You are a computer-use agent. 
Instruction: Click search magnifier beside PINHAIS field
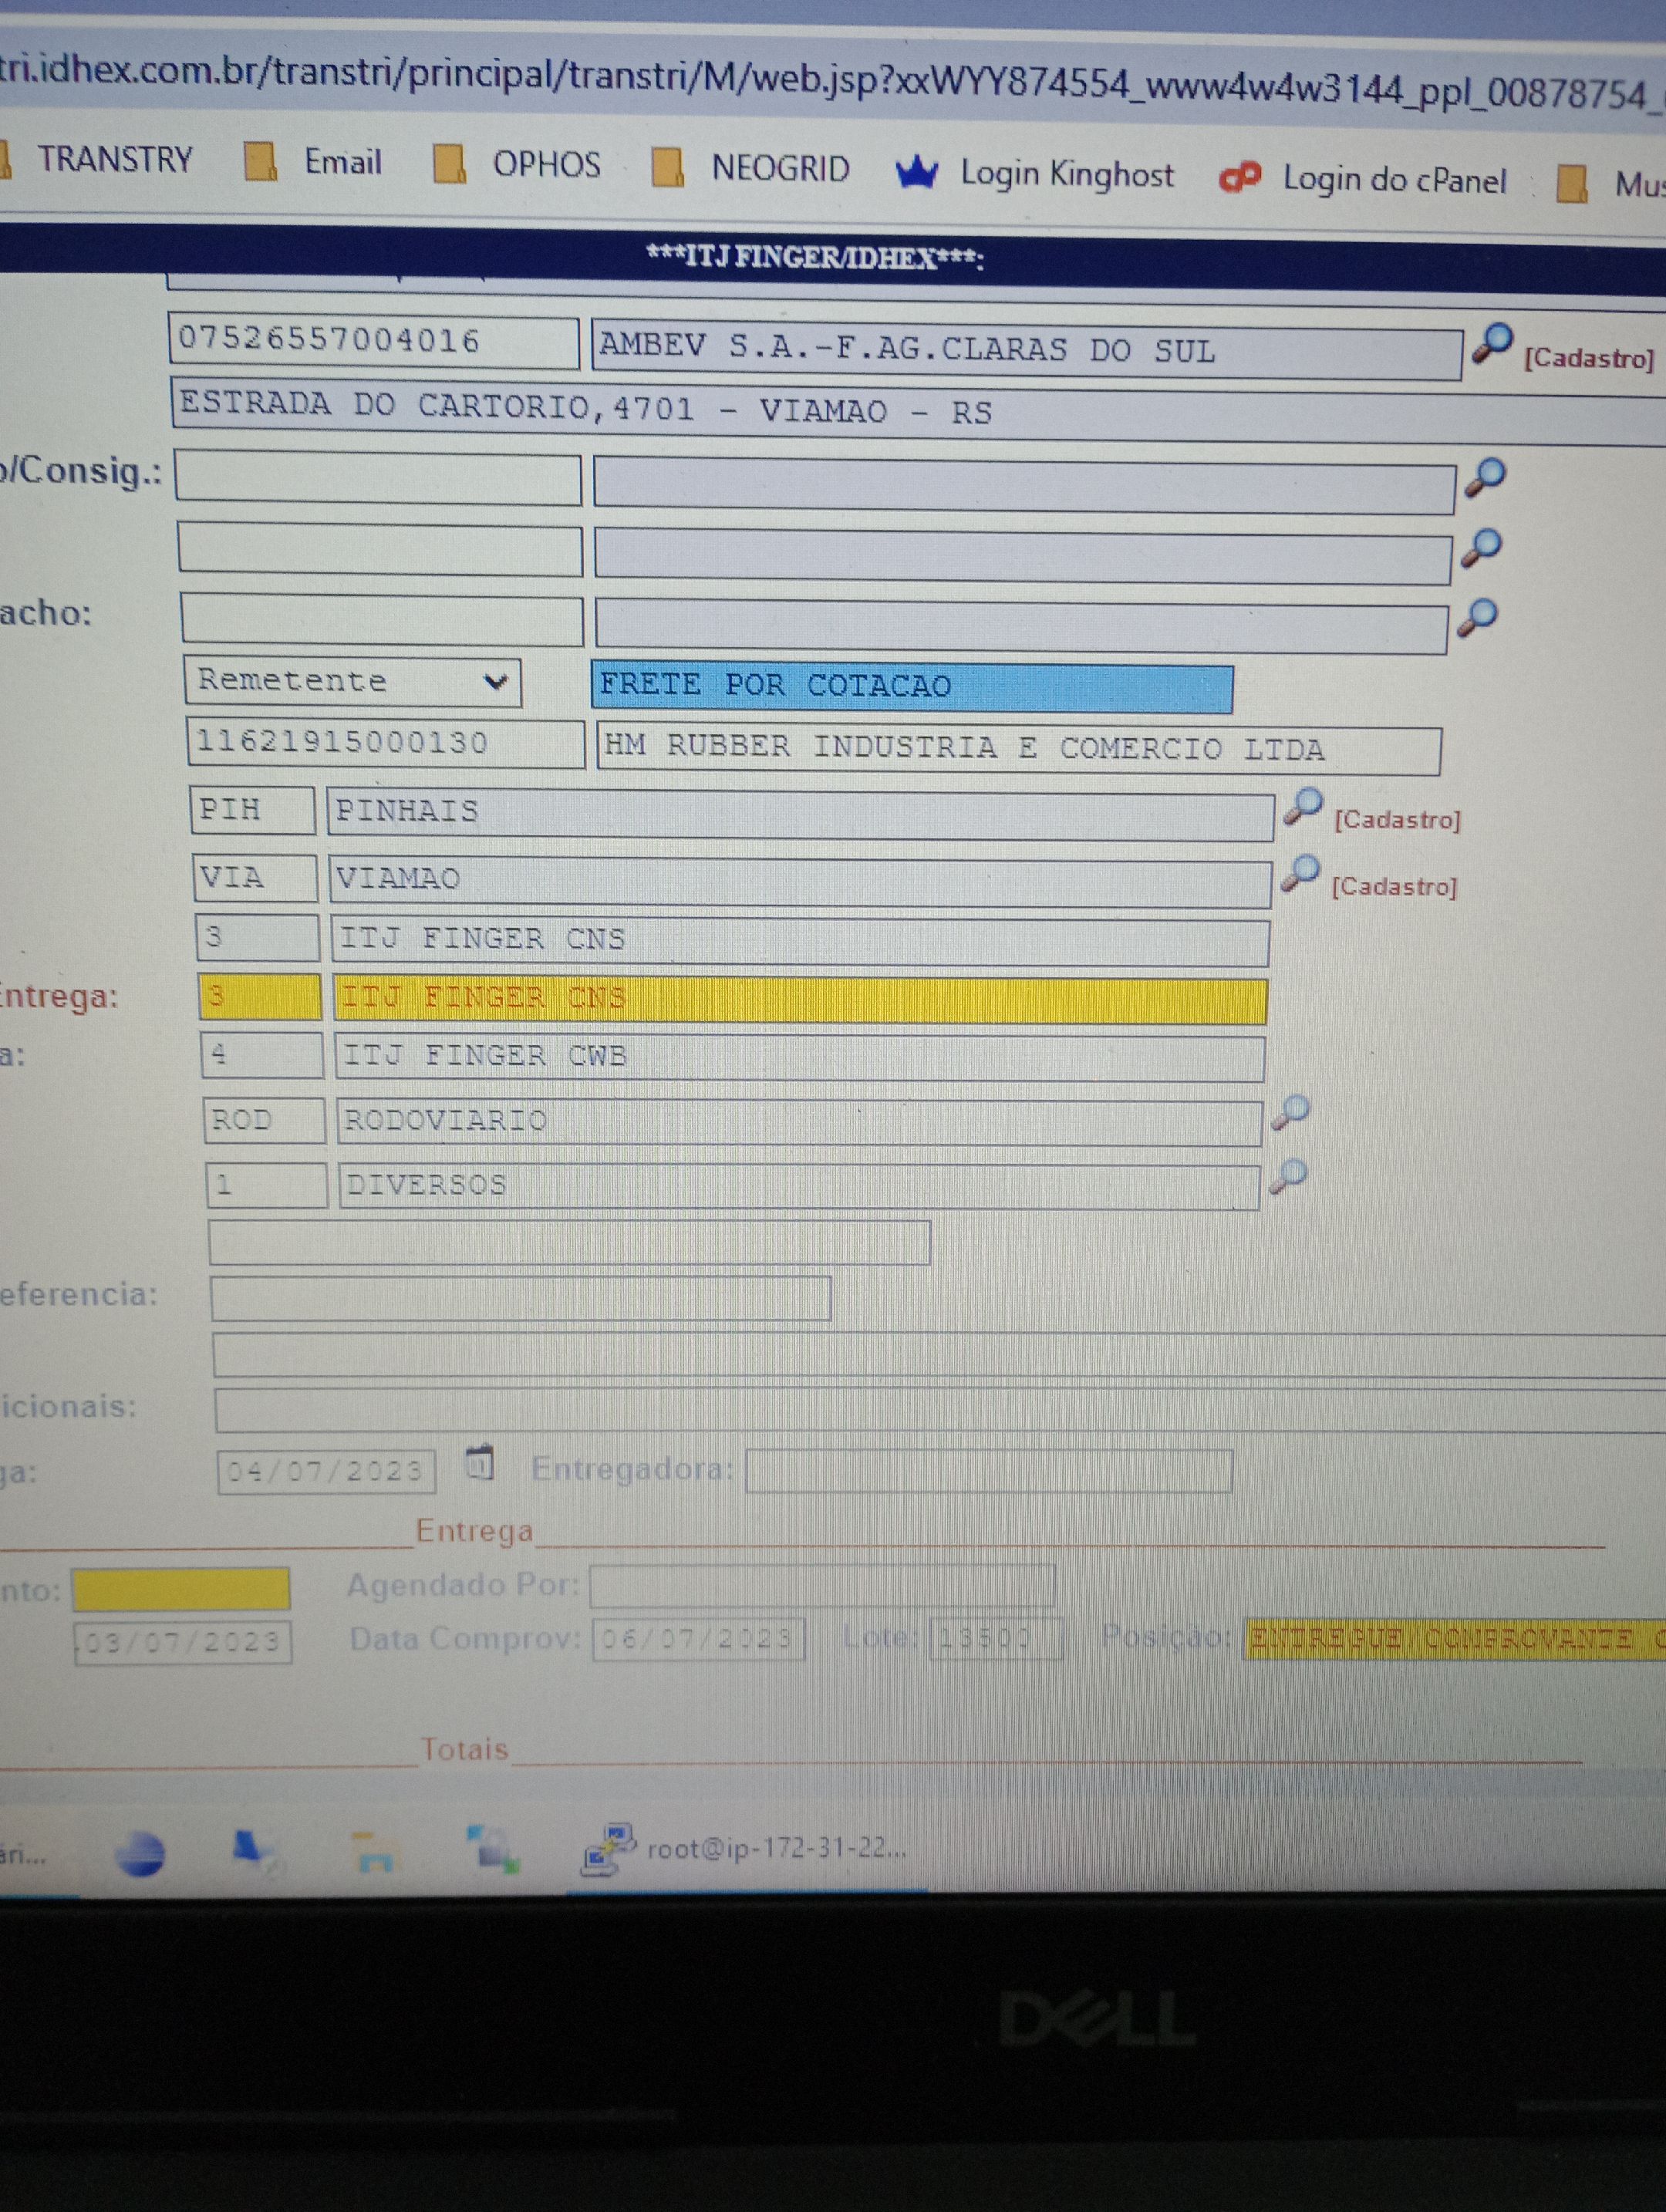coord(1302,806)
